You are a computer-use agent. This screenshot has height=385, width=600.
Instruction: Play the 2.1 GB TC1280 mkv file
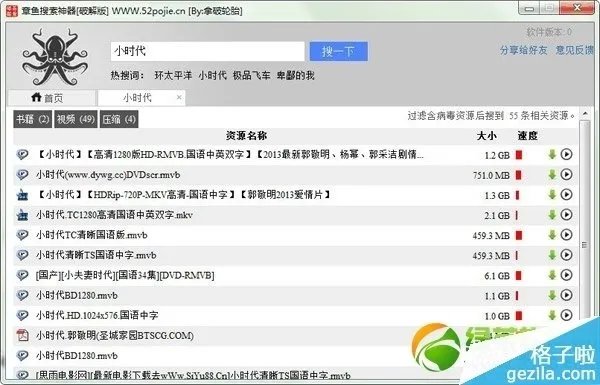(x=566, y=215)
